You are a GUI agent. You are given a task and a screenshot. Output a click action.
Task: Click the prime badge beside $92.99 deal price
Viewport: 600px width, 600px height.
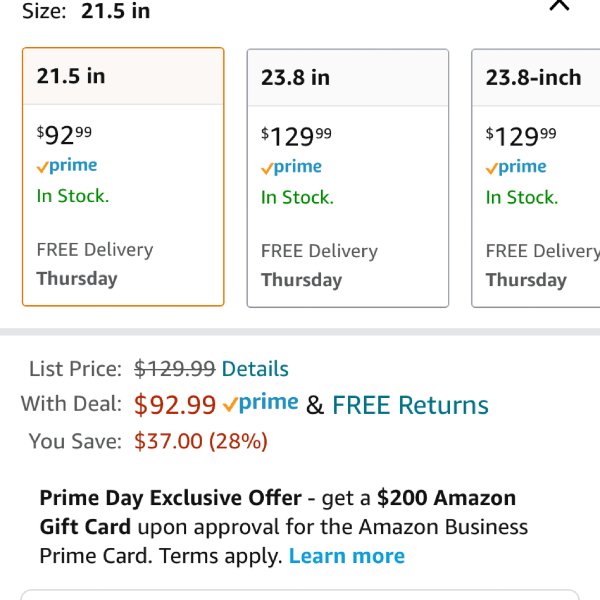(261, 403)
